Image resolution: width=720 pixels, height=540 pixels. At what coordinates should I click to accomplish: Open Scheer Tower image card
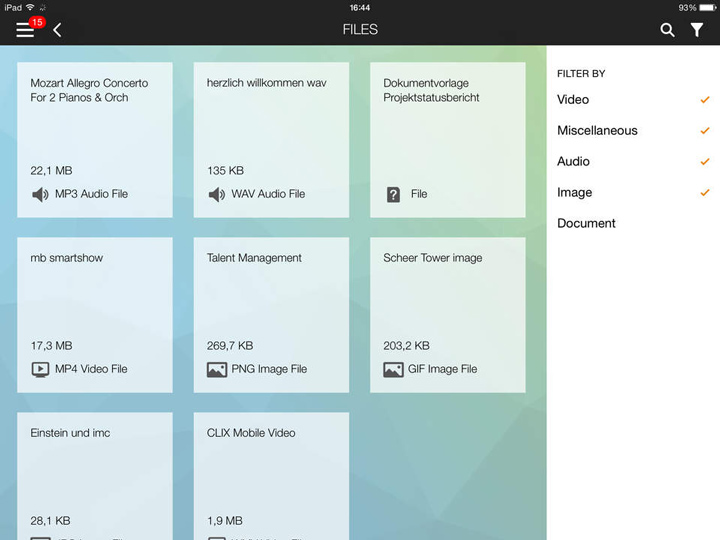click(448, 315)
